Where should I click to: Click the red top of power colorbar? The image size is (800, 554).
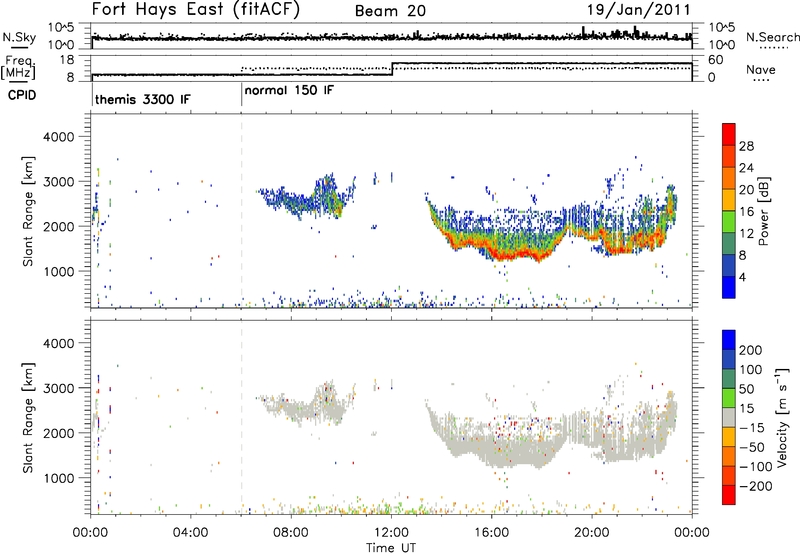729,134
